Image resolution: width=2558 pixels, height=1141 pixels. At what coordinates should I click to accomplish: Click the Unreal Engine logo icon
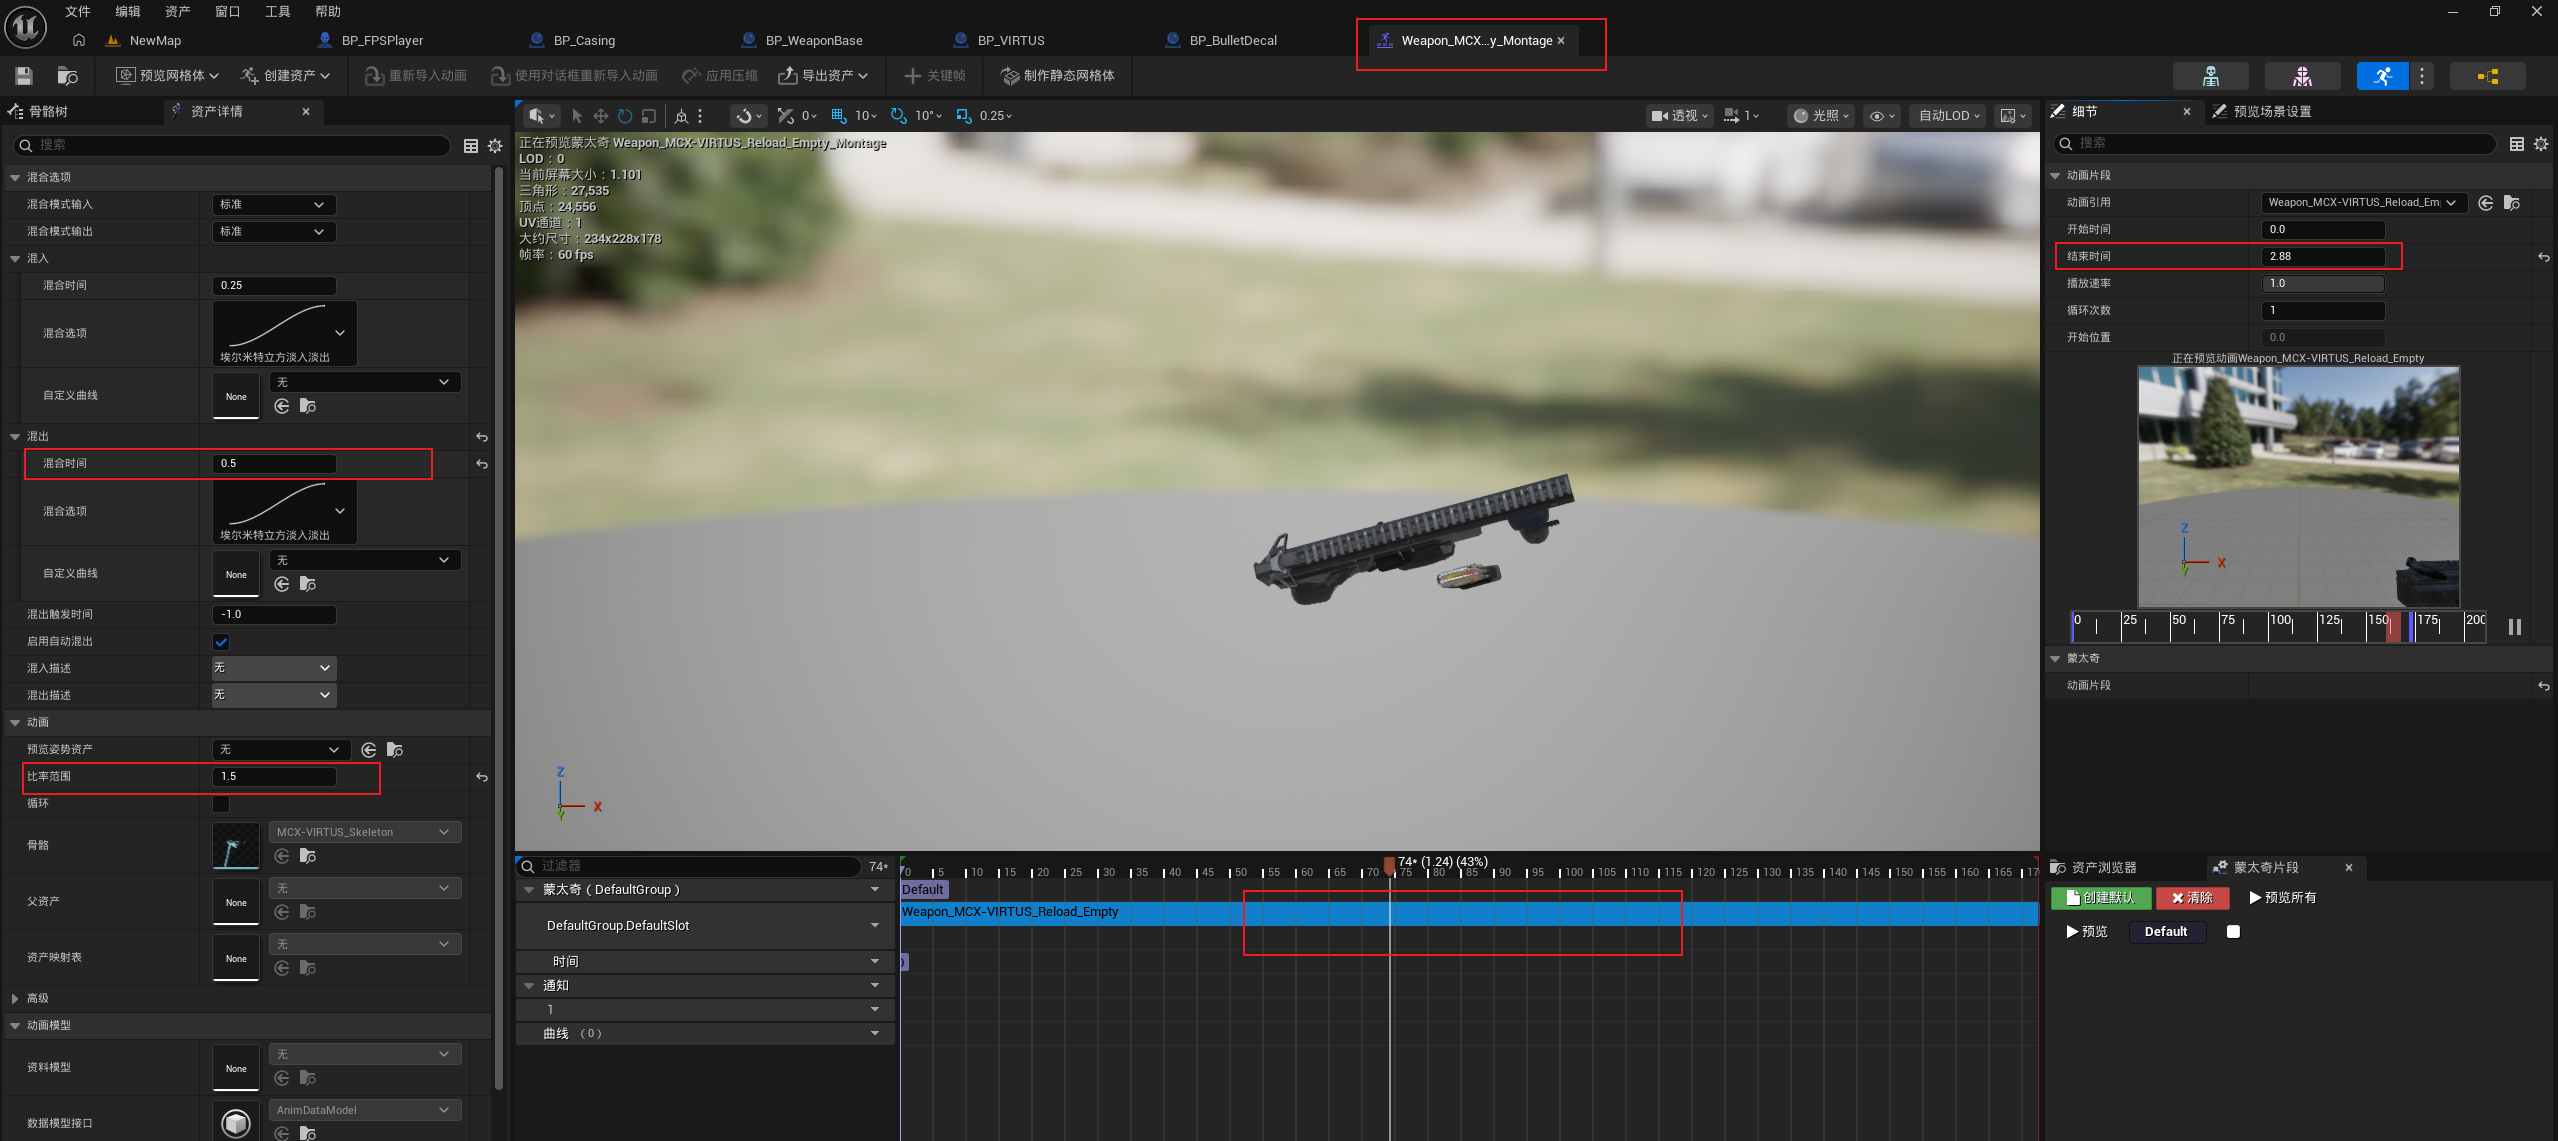25,27
